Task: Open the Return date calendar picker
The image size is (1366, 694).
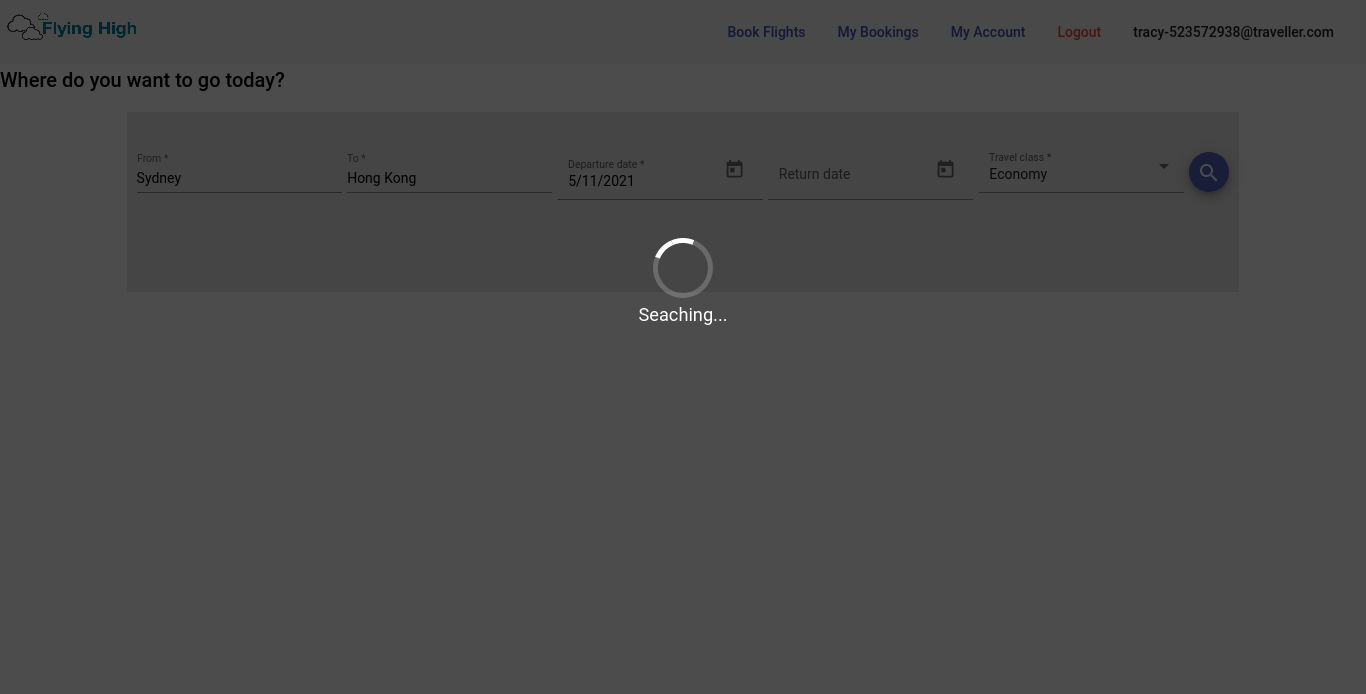Action: (945, 169)
